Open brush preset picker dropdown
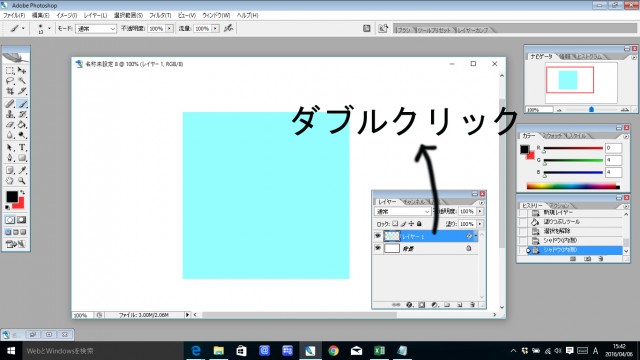 coord(49,28)
